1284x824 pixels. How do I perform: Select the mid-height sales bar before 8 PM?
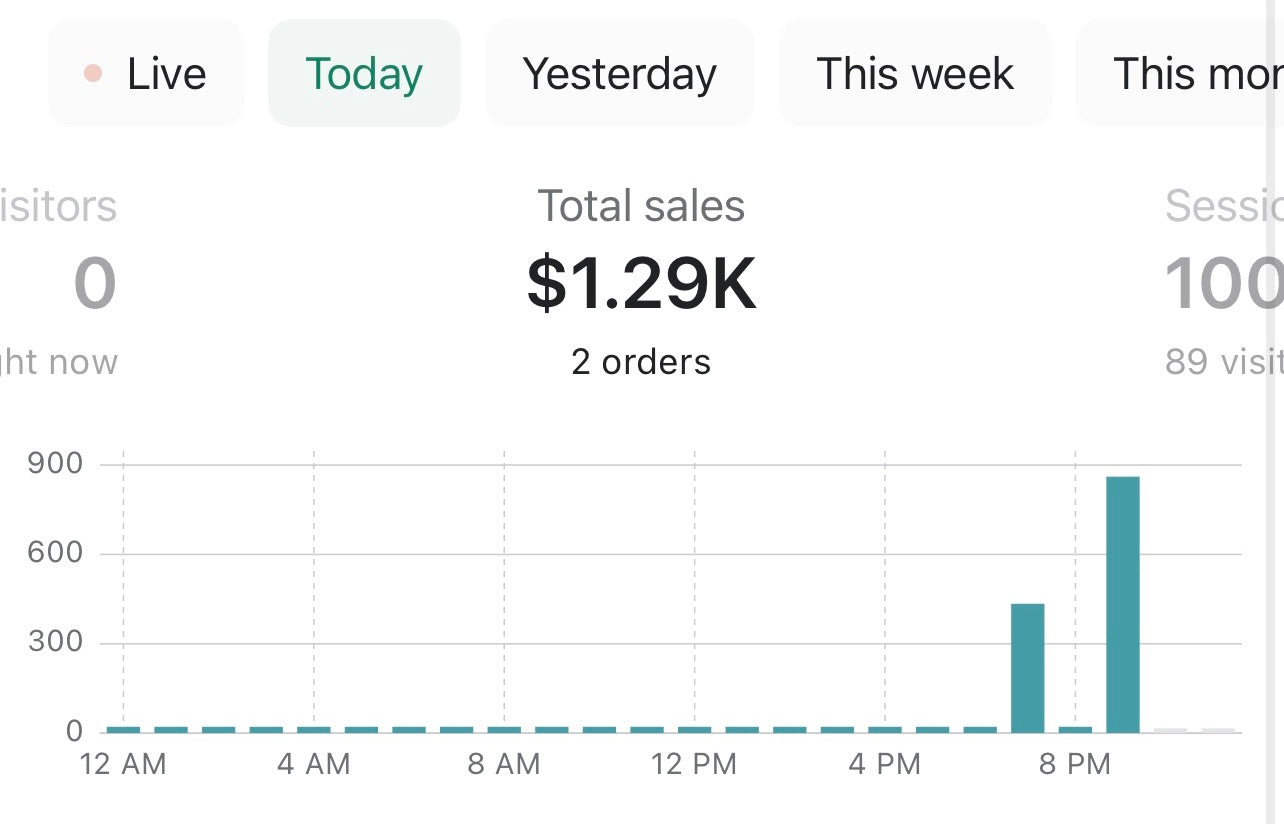(x=1027, y=667)
